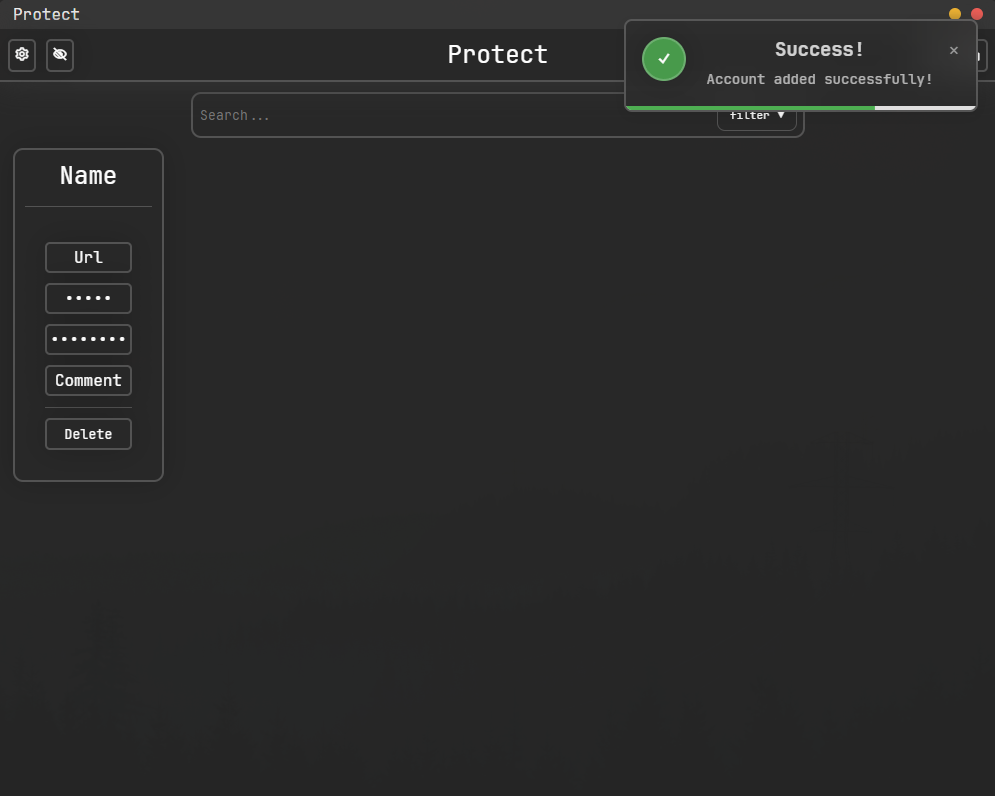
Task: Open the Comment button on the card
Action: click(88, 380)
